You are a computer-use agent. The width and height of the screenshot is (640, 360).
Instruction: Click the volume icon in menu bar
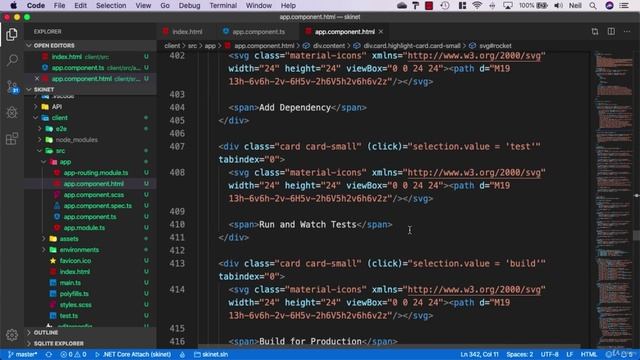click(558, 5)
